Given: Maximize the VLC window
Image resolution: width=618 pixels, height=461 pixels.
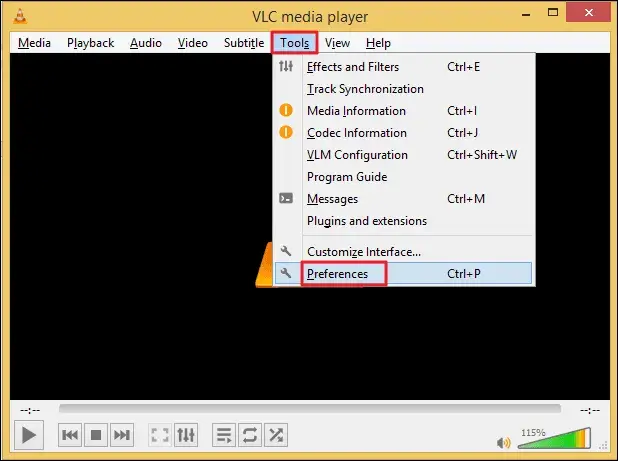Looking at the screenshot, I should tap(553, 13).
